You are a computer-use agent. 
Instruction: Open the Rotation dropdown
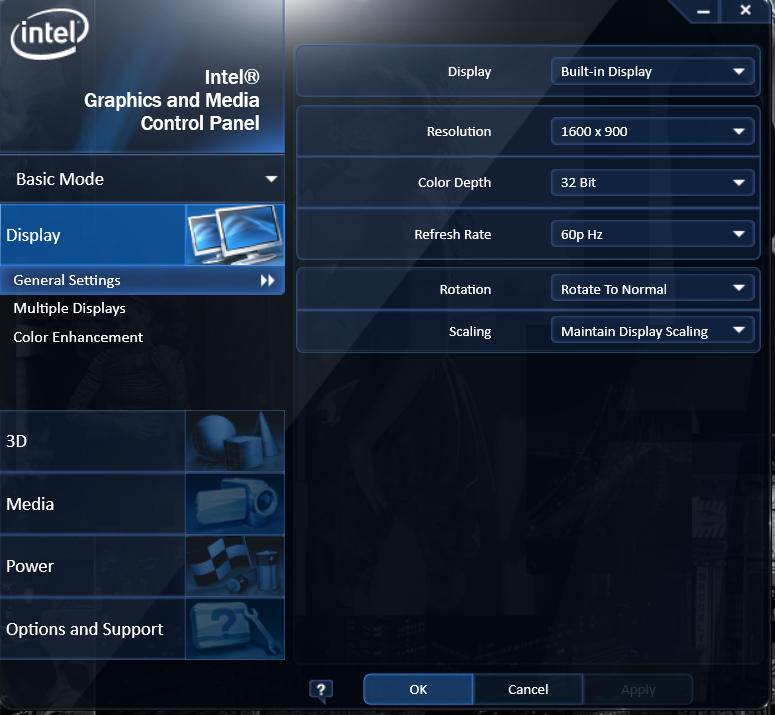point(652,289)
